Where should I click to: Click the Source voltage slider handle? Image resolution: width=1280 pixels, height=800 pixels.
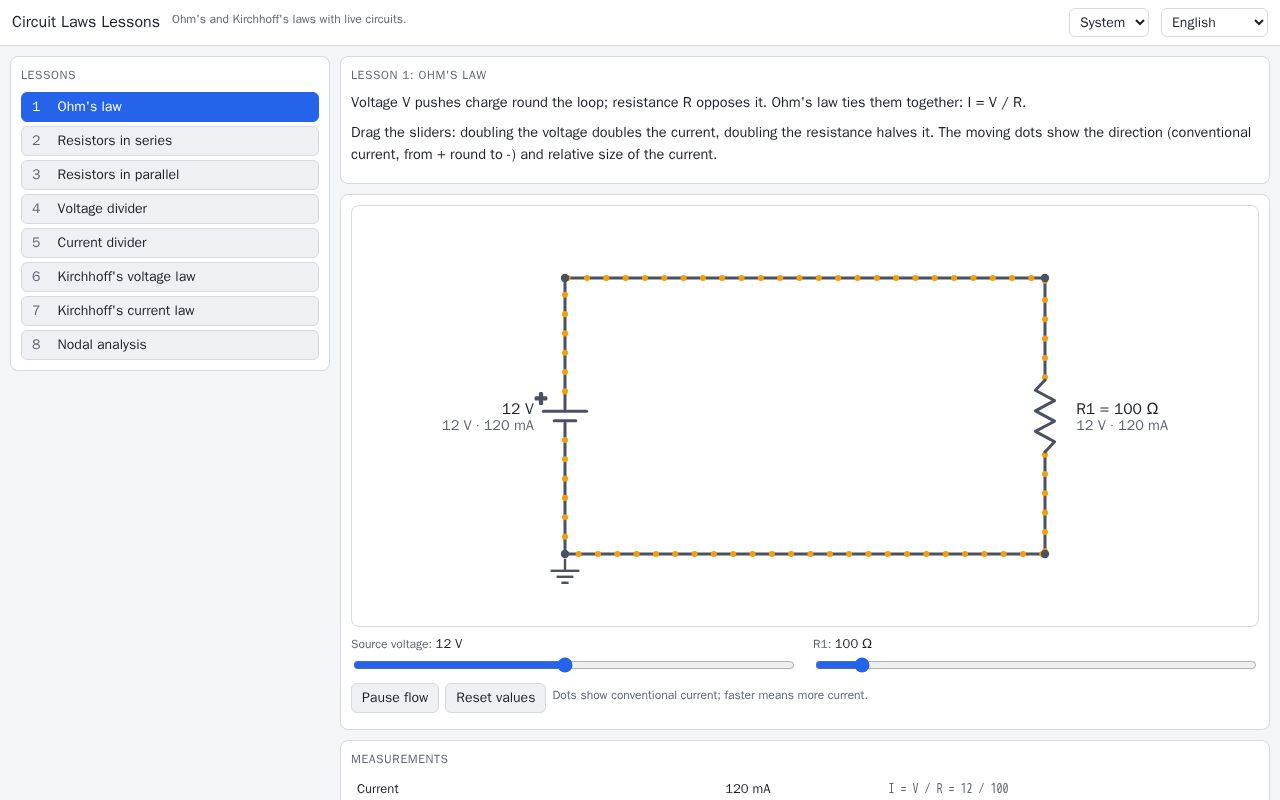point(565,665)
